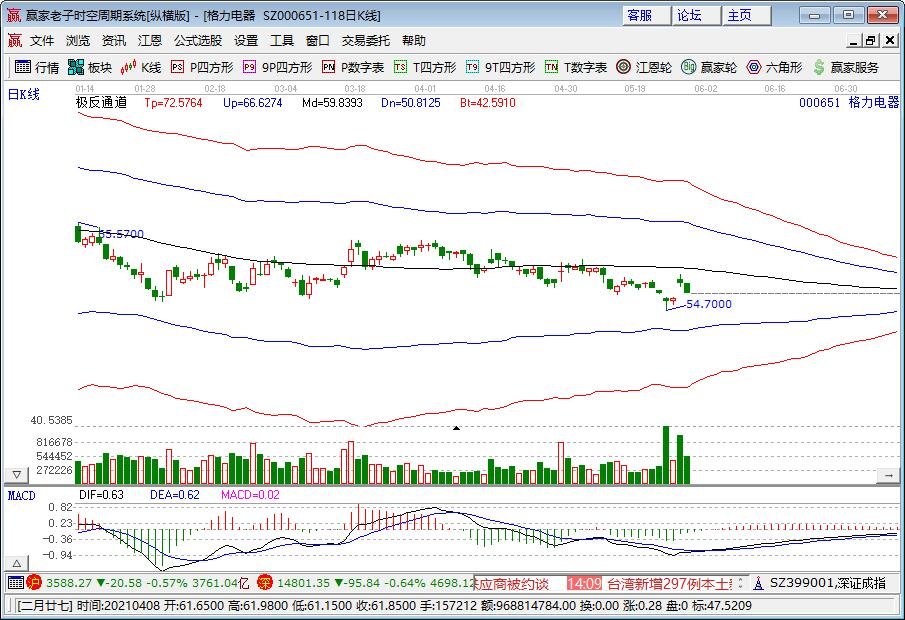Open the 窗口 menu
Image resolution: width=905 pixels, height=620 pixels.
tap(317, 40)
